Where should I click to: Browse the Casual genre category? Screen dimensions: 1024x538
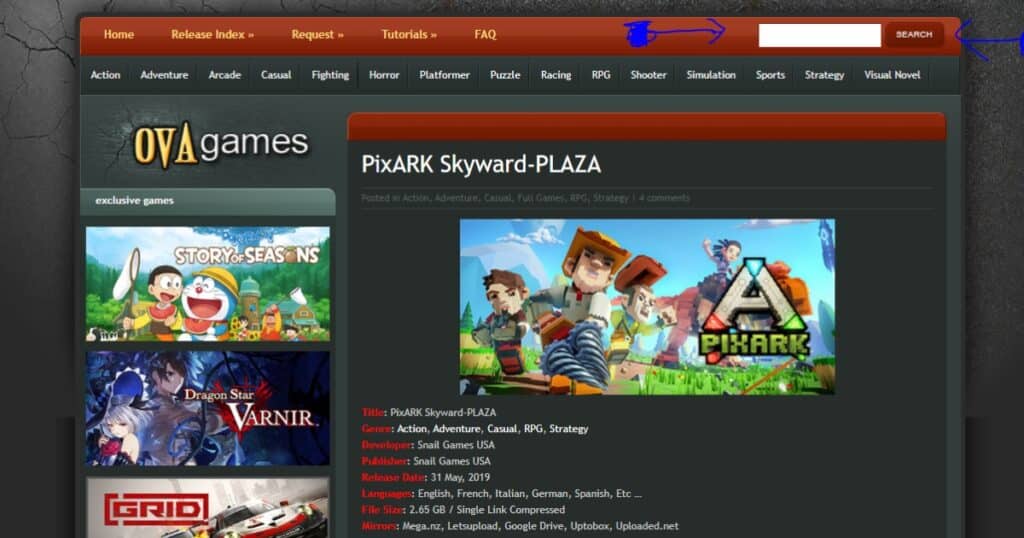(276, 75)
